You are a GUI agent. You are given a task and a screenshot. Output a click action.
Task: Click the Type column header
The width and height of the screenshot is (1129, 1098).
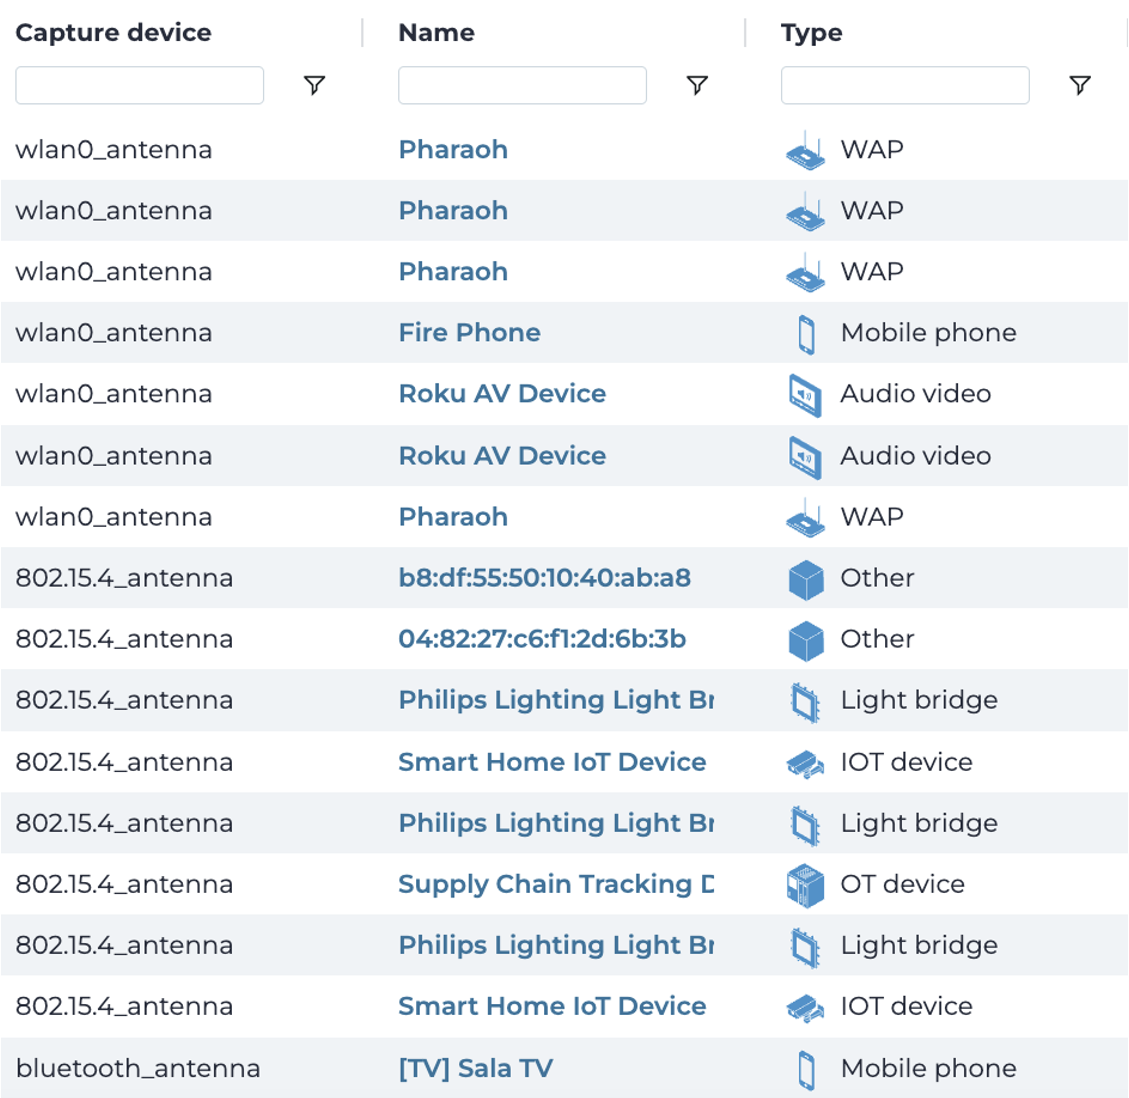(811, 33)
